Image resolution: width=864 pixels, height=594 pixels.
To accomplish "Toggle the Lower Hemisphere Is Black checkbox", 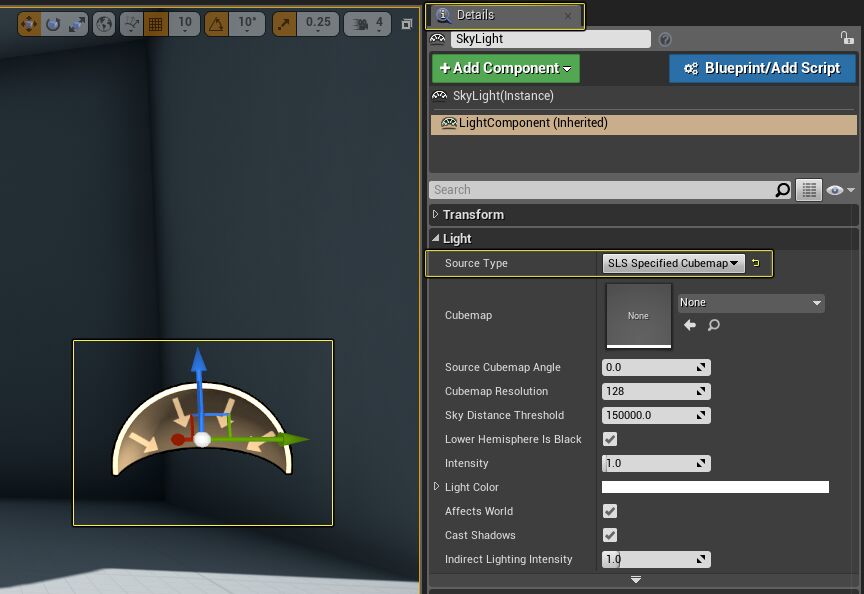I will (x=608, y=439).
